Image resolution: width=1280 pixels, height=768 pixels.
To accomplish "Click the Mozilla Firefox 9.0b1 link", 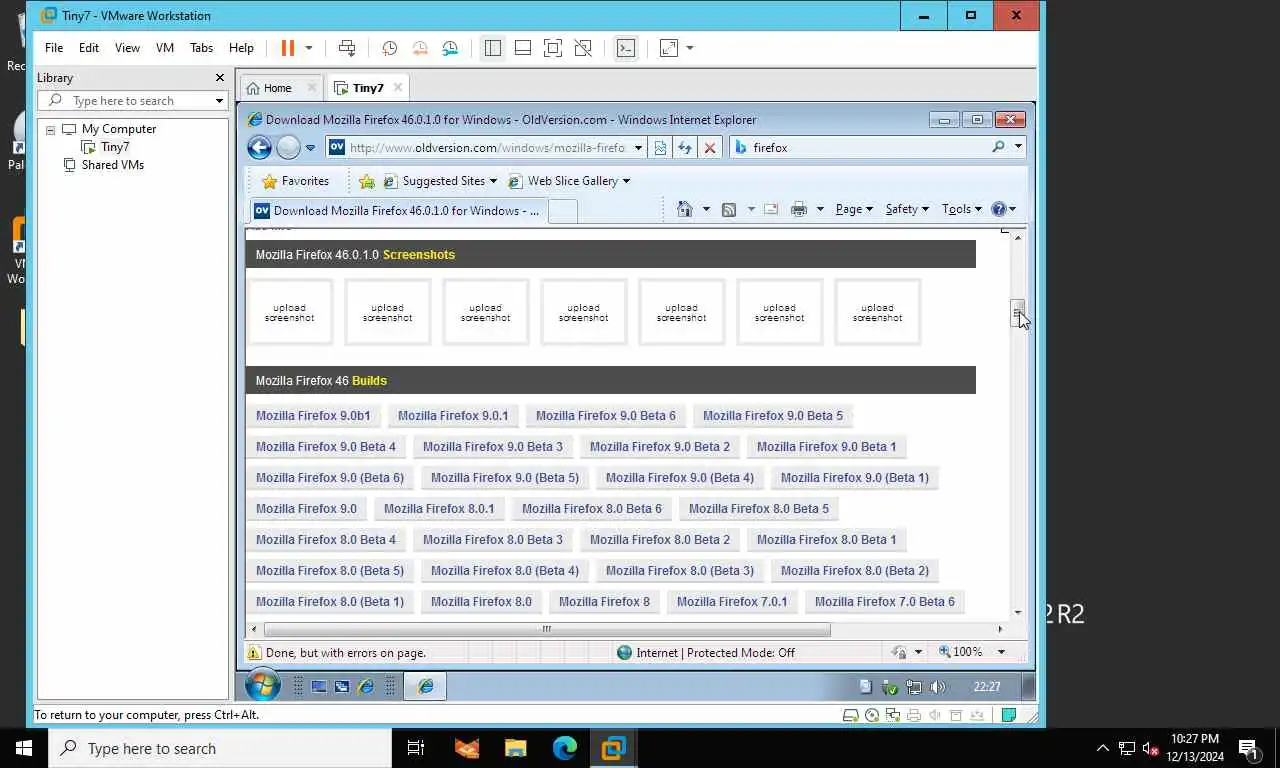I will click(313, 416).
